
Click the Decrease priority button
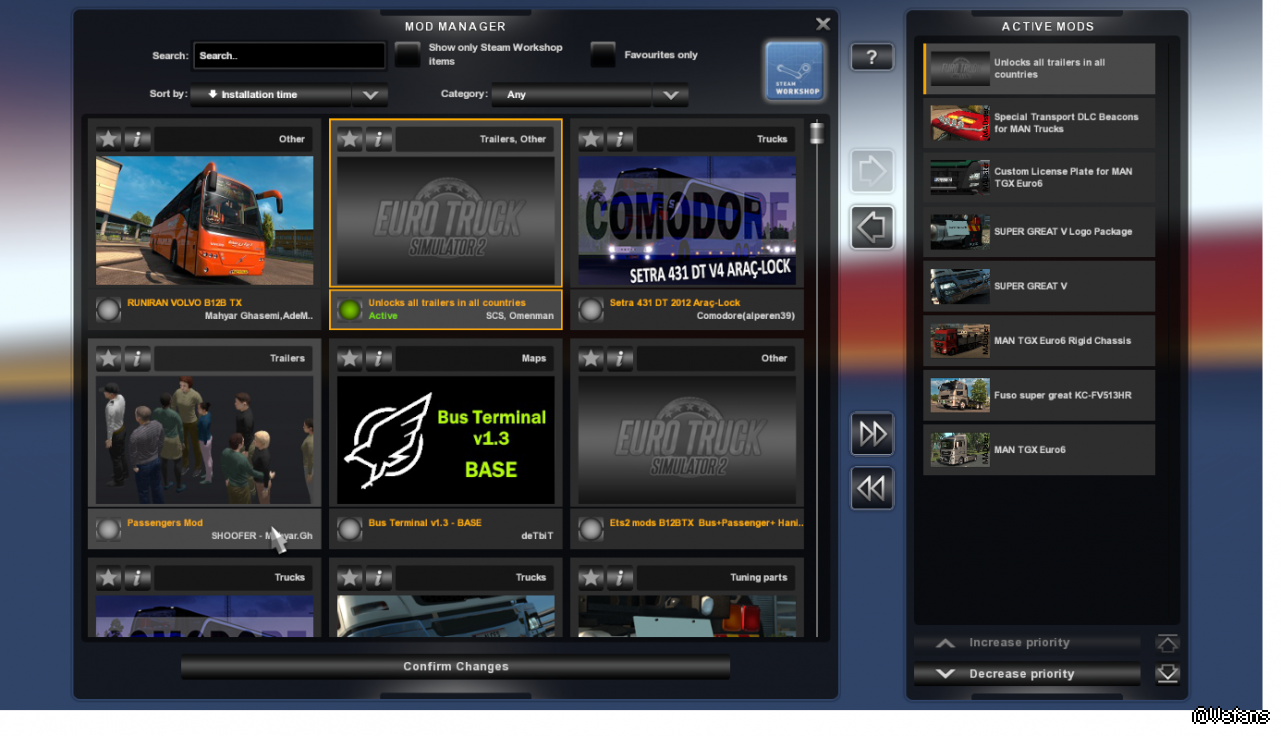pyautogui.click(x=1028, y=674)
